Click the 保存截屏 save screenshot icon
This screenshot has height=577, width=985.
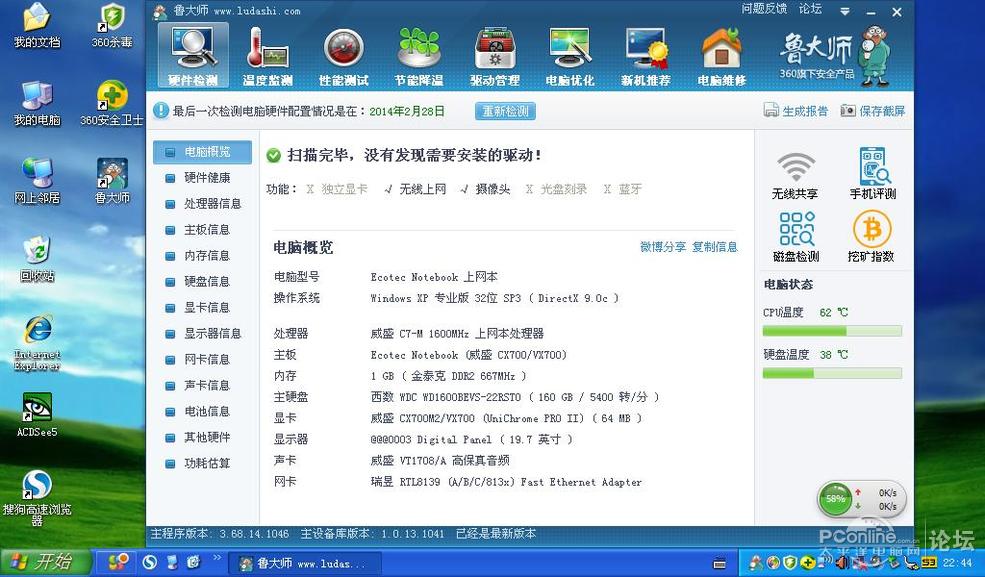(848, 111)
